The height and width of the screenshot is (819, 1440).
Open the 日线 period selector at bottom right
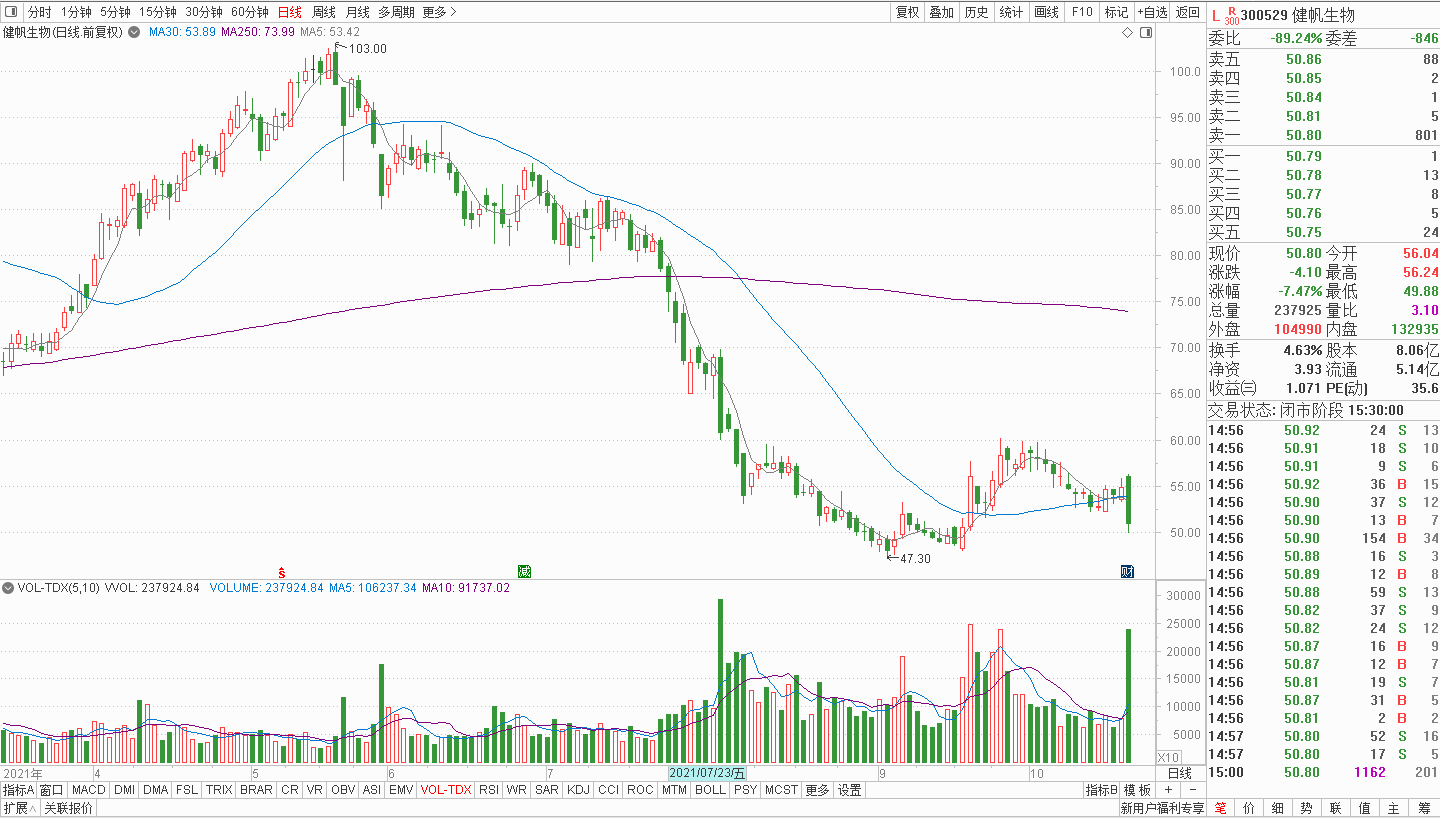point(1180,773)
